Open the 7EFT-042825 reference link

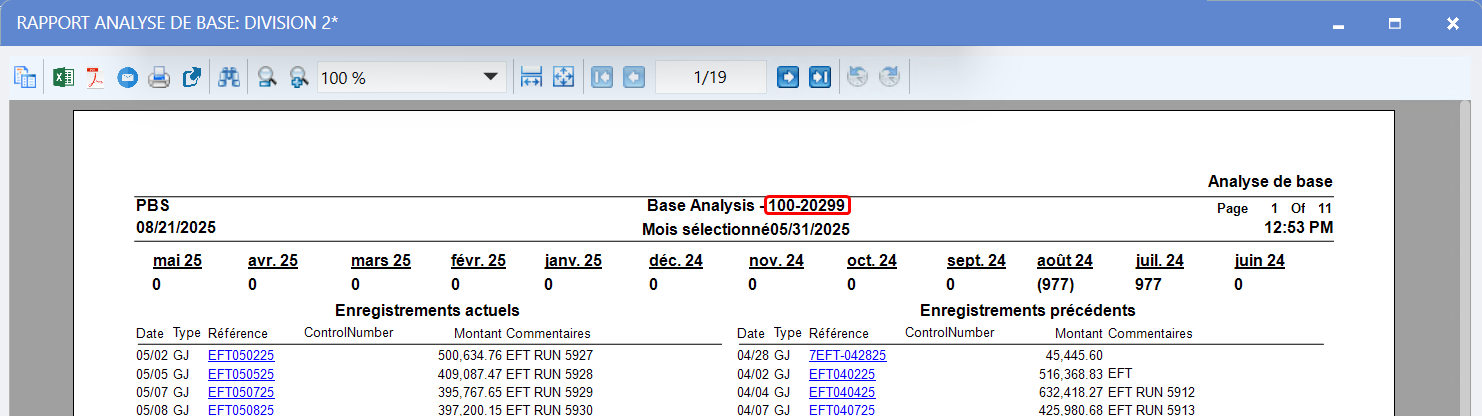coord(847,355)
